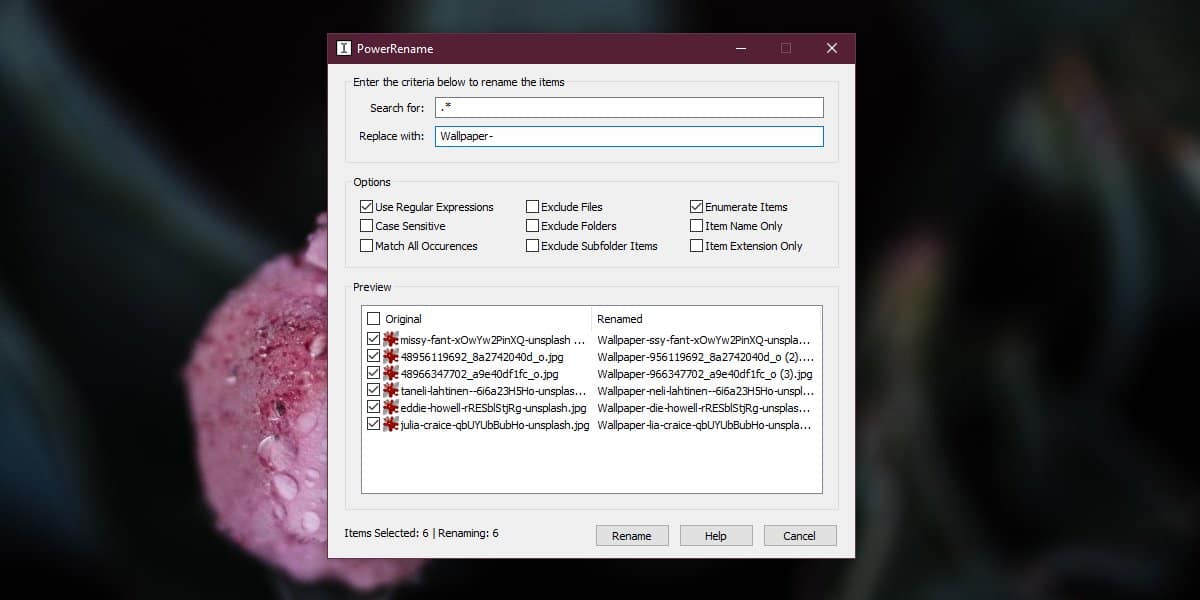Toggle the select-all checkbox beside Original header
Screen dimensions: 1200x600
click(x=374, y=319)
